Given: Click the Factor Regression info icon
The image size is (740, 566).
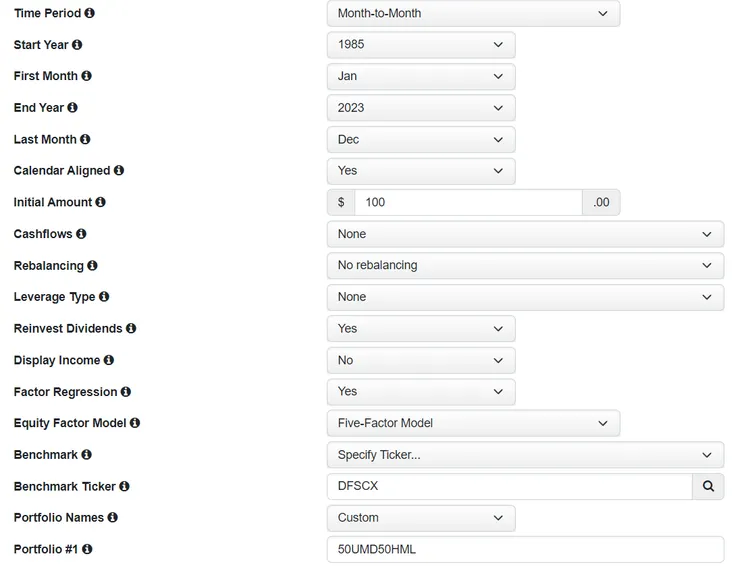Looking at the screenshot, I should pos(126,392).
